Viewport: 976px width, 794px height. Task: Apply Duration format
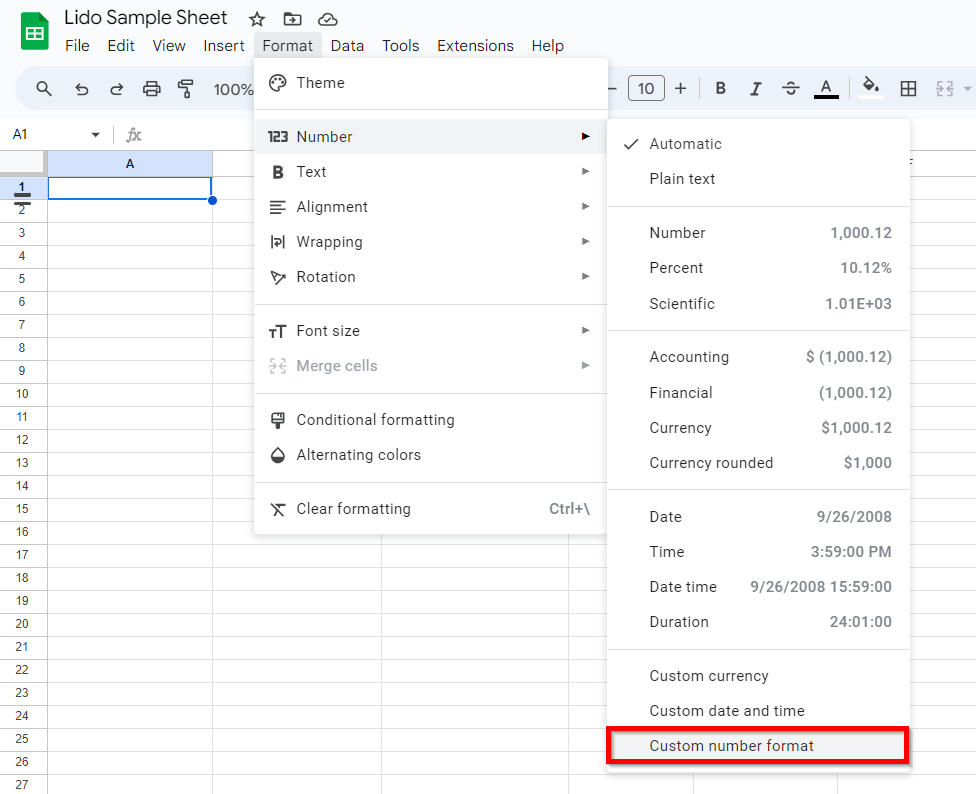(758, 622)
